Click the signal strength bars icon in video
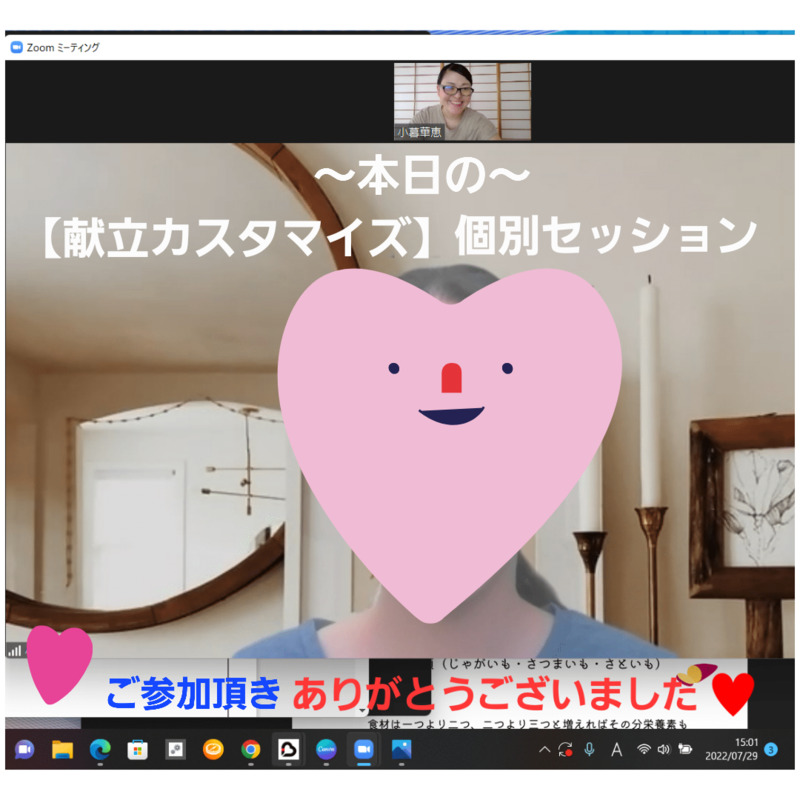Viewport: 800px width, 800px height. click(x=15, y=651)
